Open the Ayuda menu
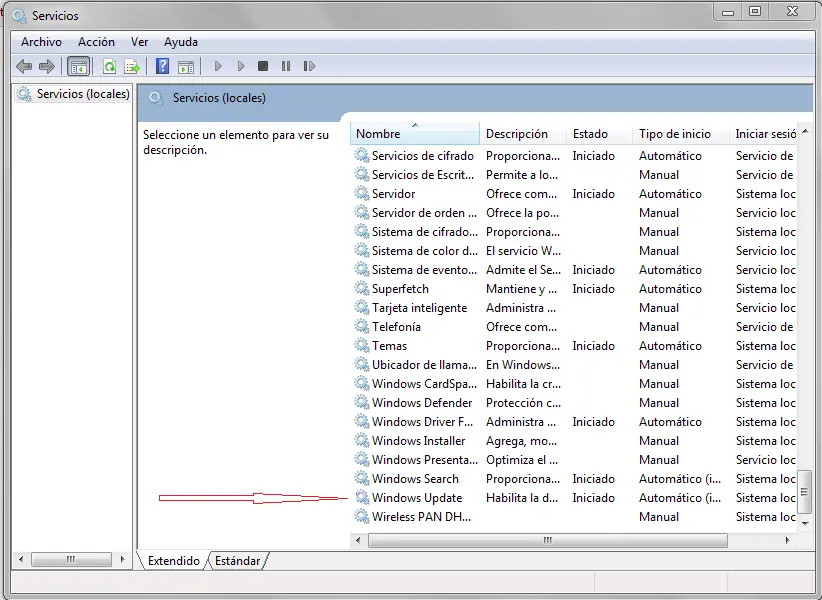This screenshot has height=600, width=822. pyautogui.click(x=181, y=42)
